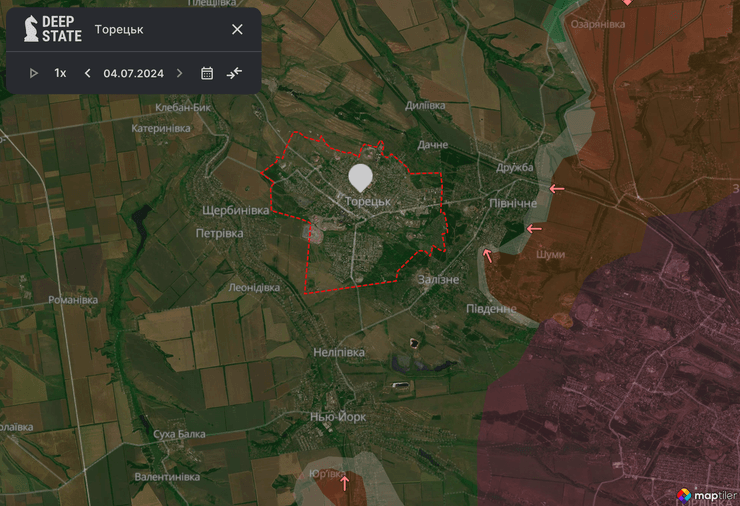Click the Щербинівка map label
This screenshot has width=740, height=506.
(x=235, y=211)
